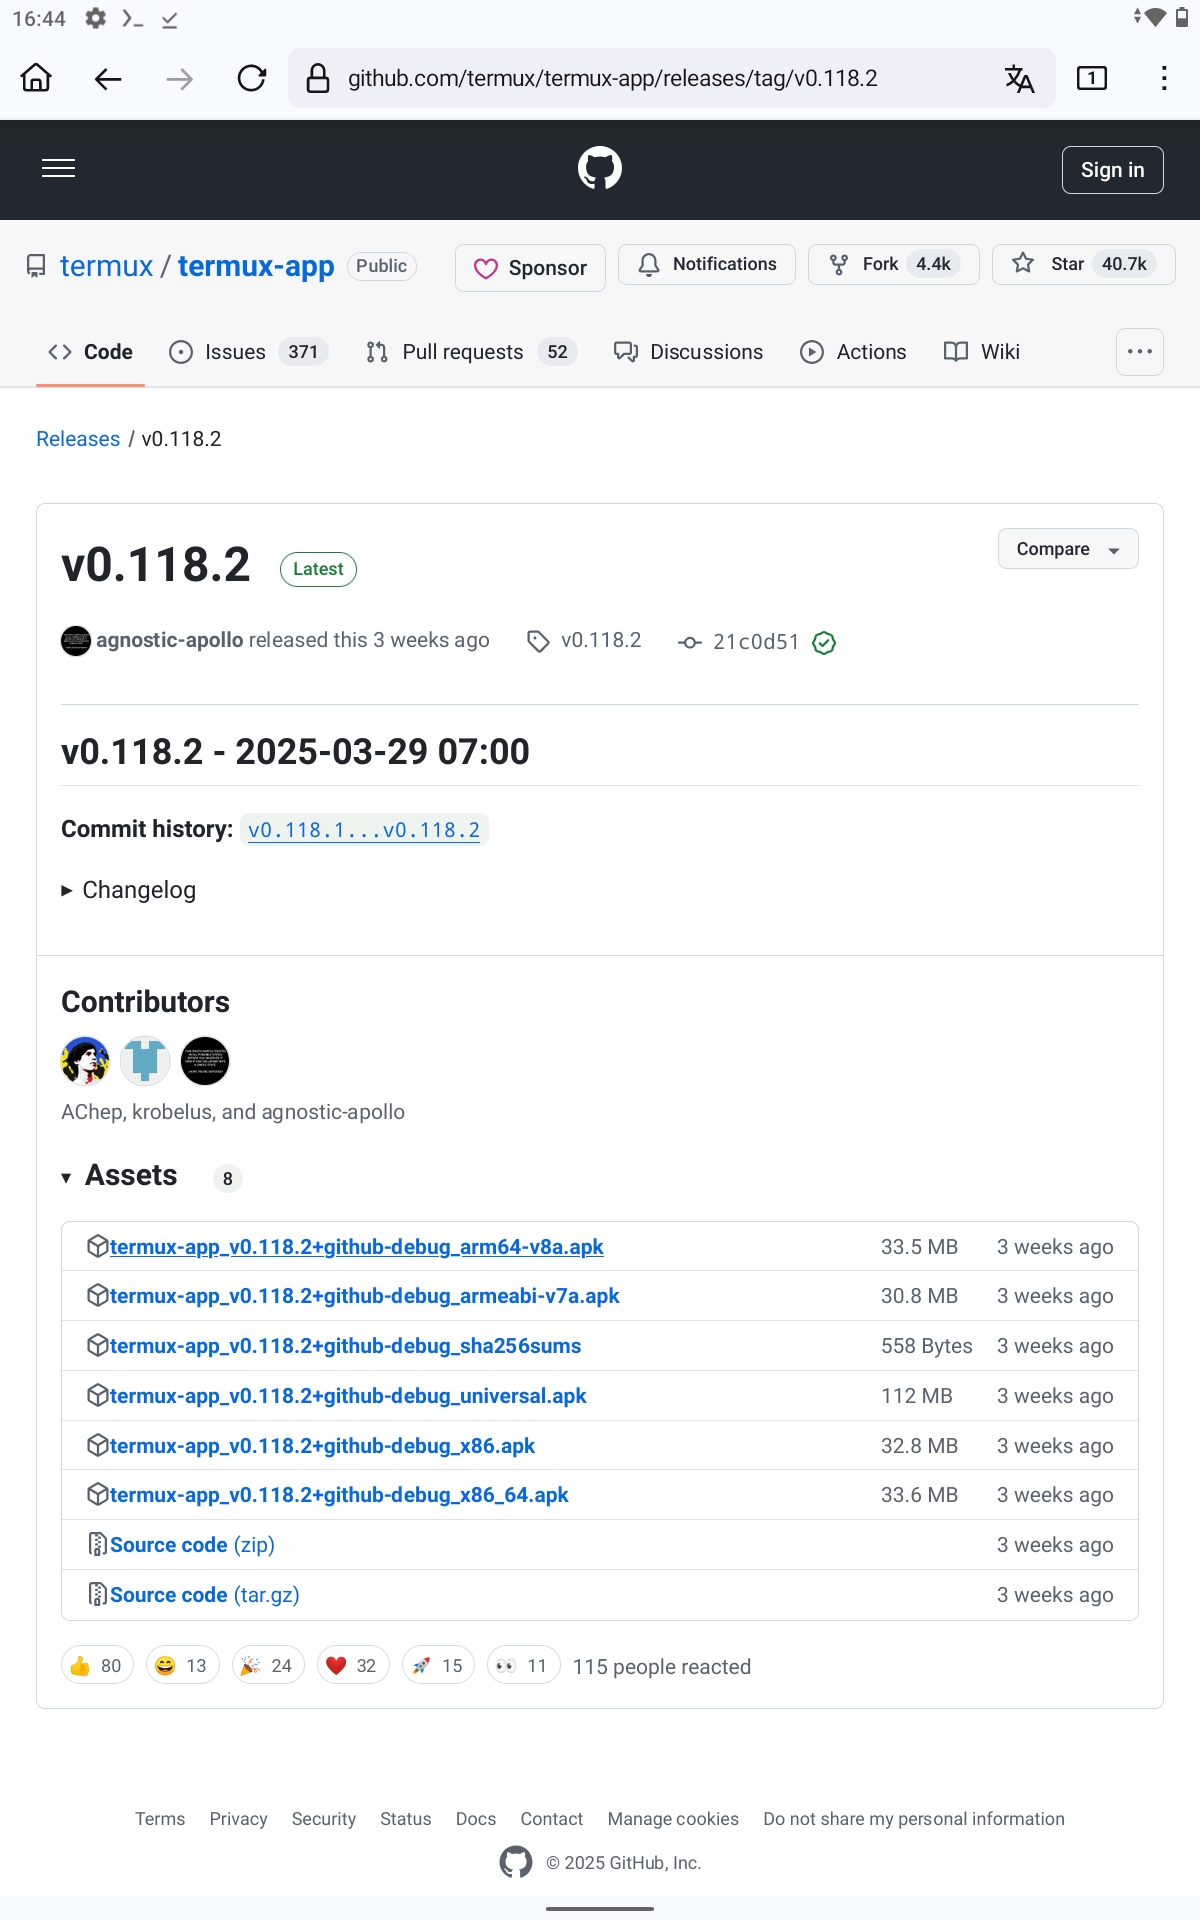The height and width of the screenshot is (1920, 1200).
Task: Tap the site security lock icon
Action: 318,78
